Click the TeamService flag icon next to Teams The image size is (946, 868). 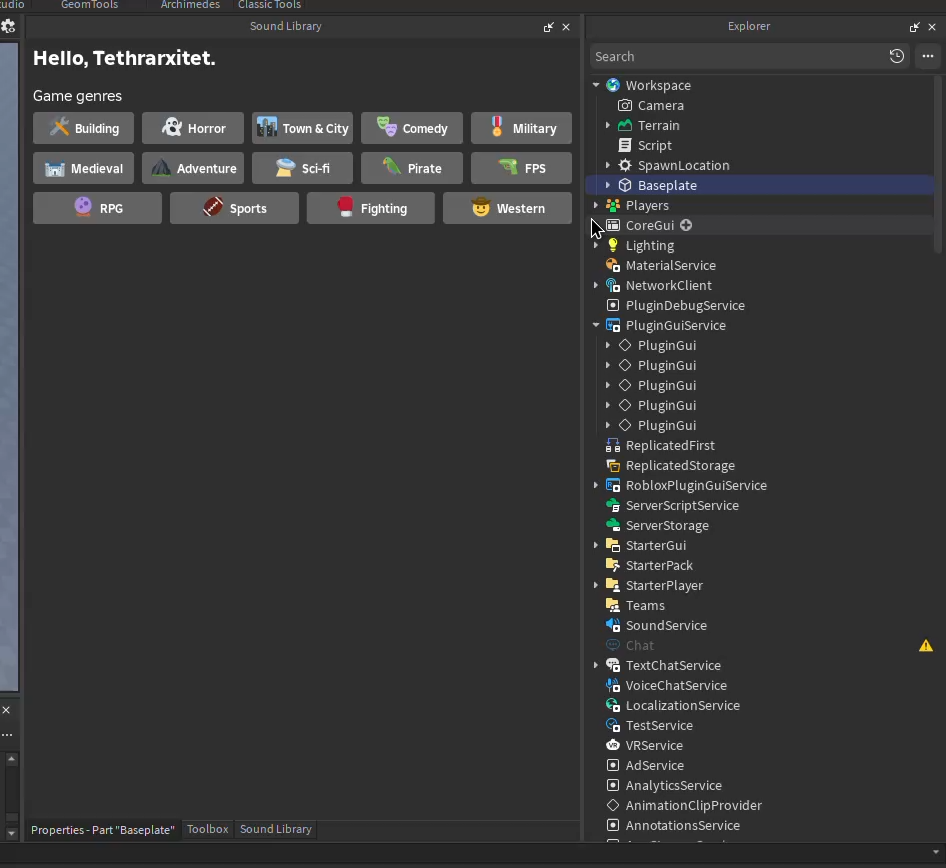point(613,605)
